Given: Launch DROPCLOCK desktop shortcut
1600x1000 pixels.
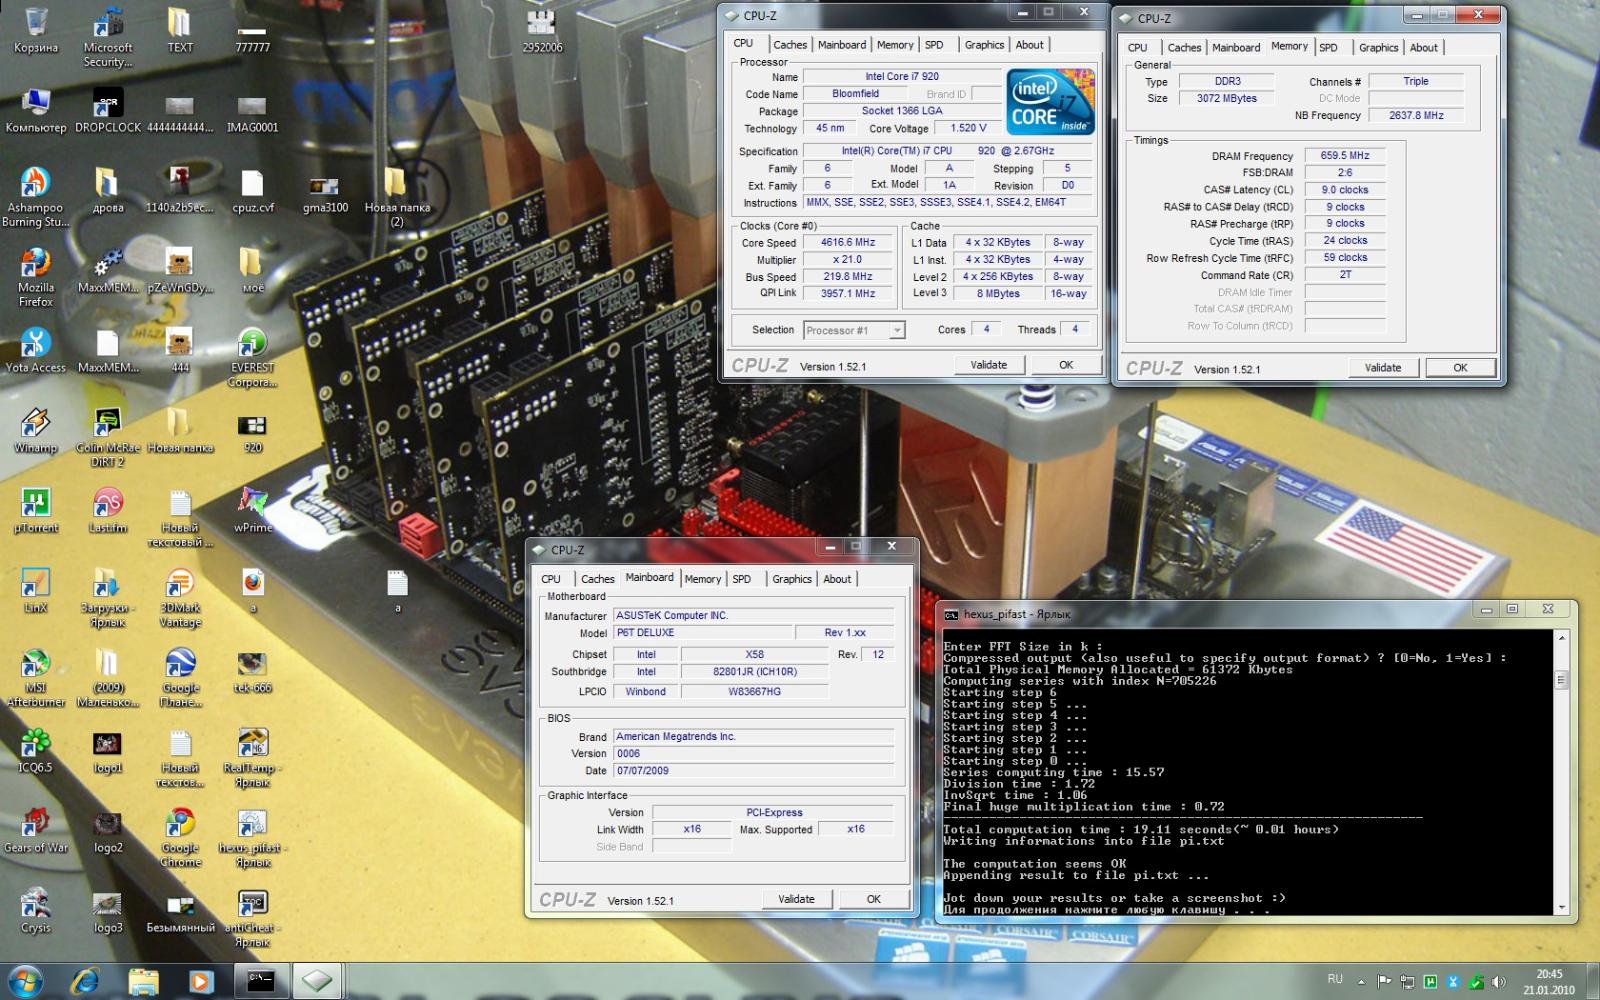Looking at the screenshot, I should point(108,111).
